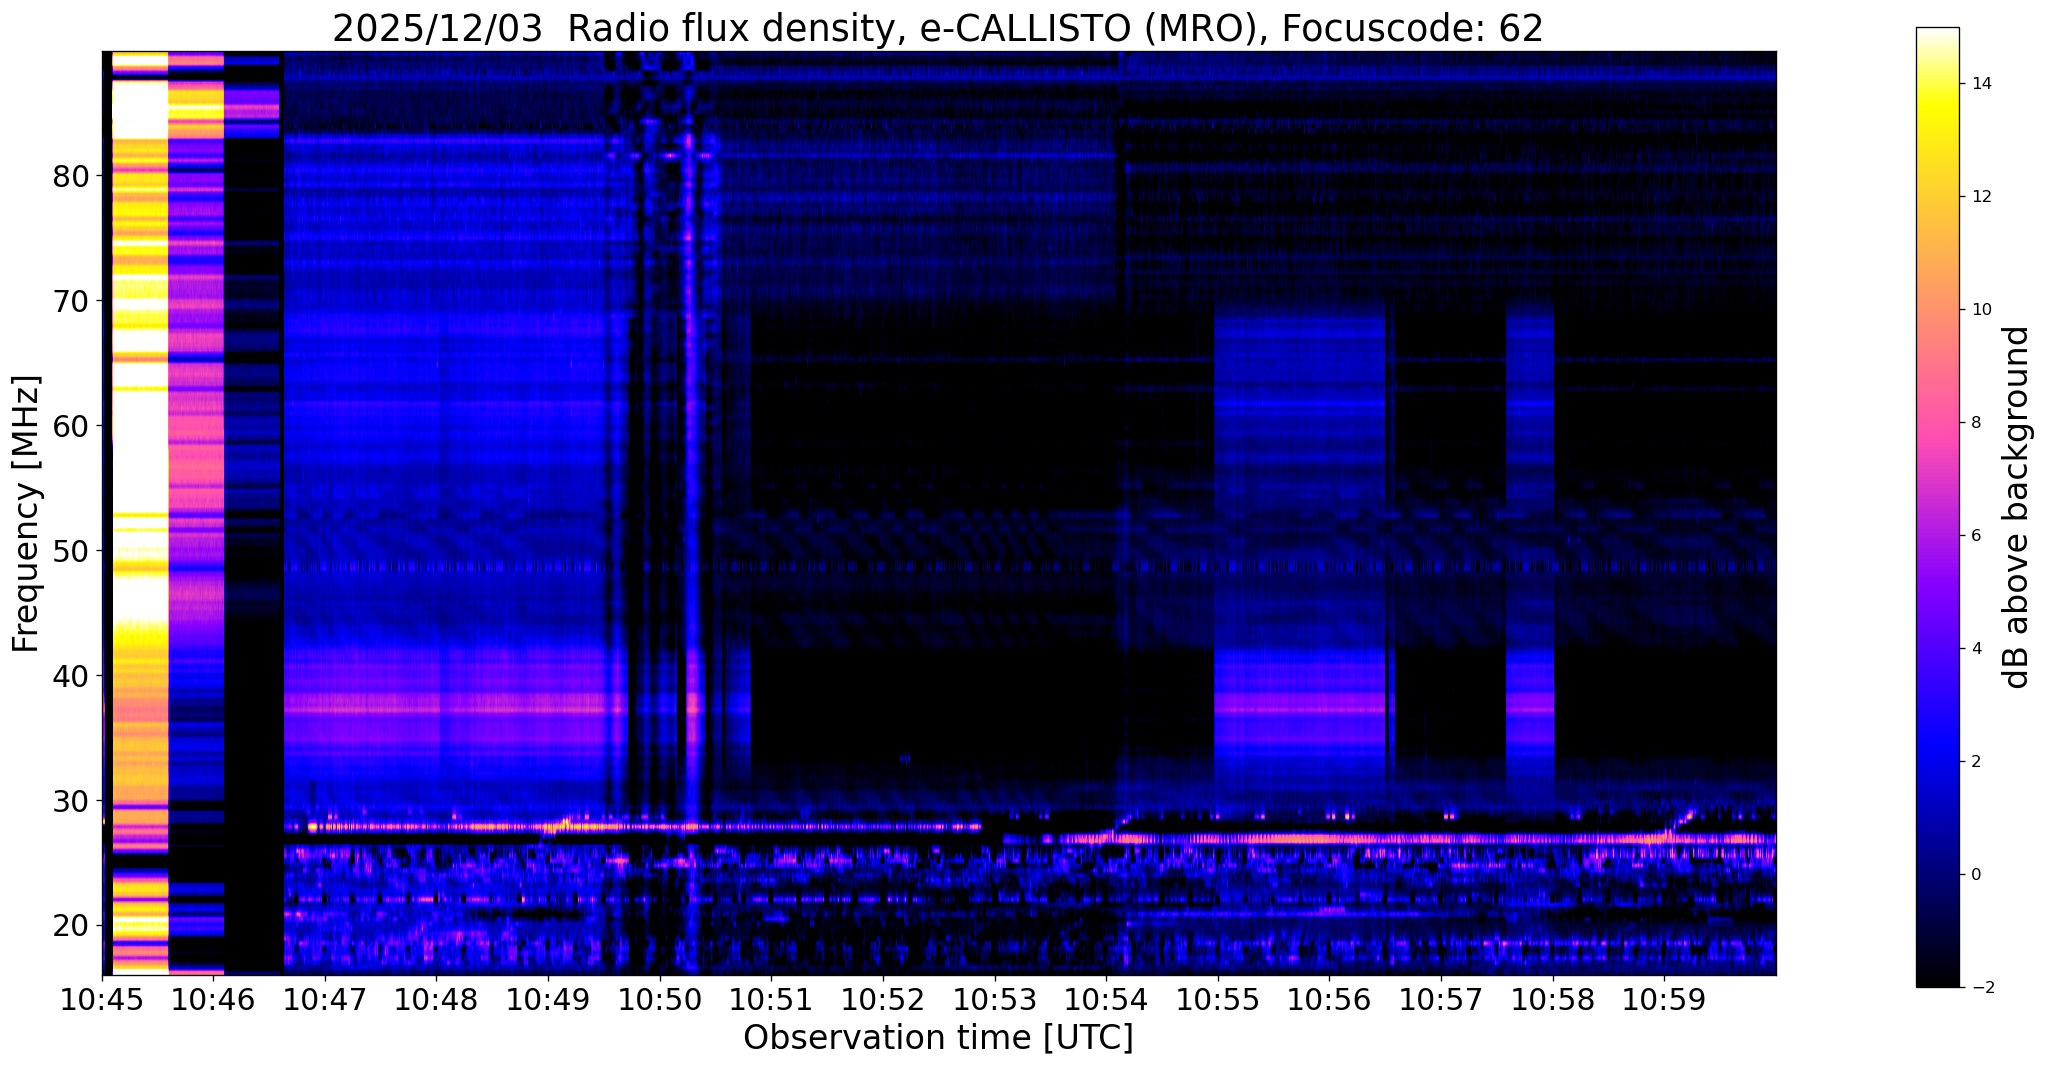
Task: Click the 30 MHz frequency tick label
Action: (71, 801)
